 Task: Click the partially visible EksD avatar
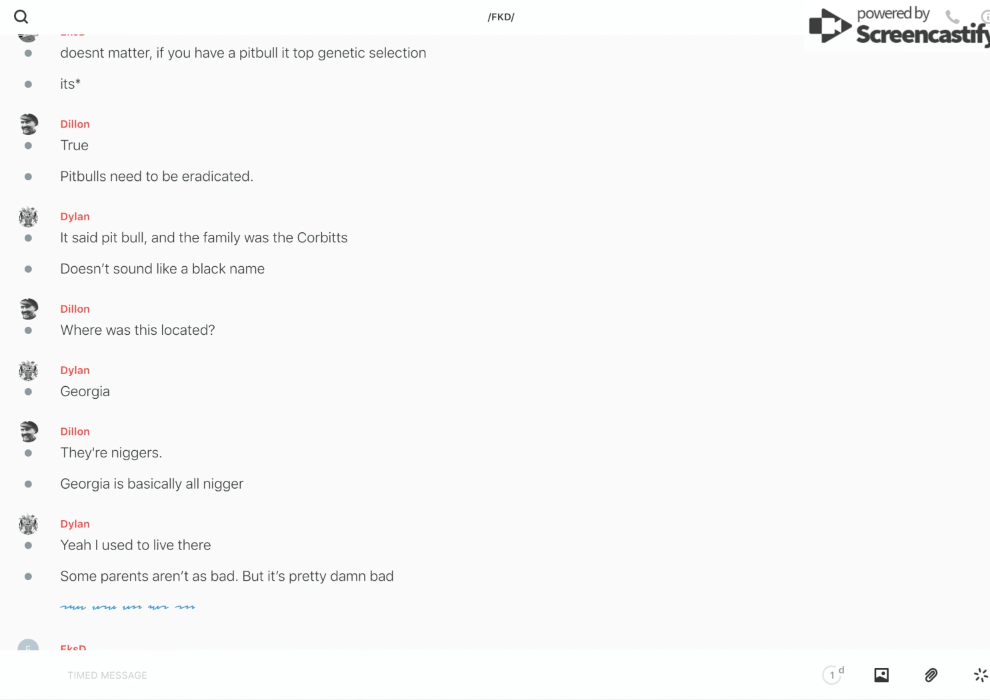point(29,646)
